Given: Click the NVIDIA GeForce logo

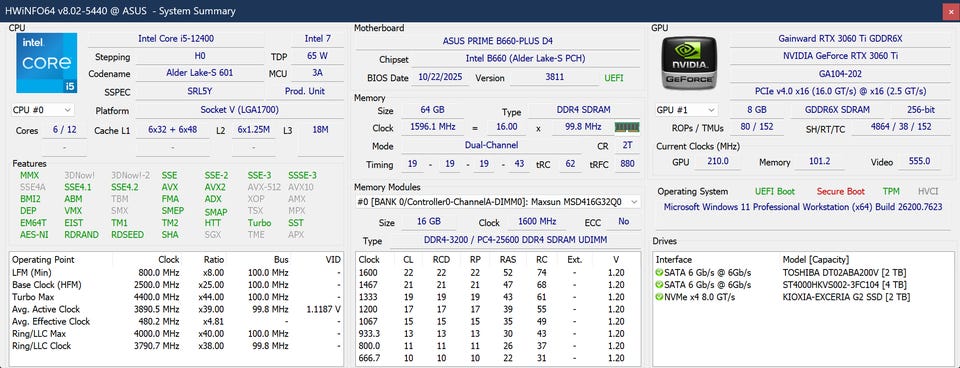Looking at the screenshot, I should 689,62.
